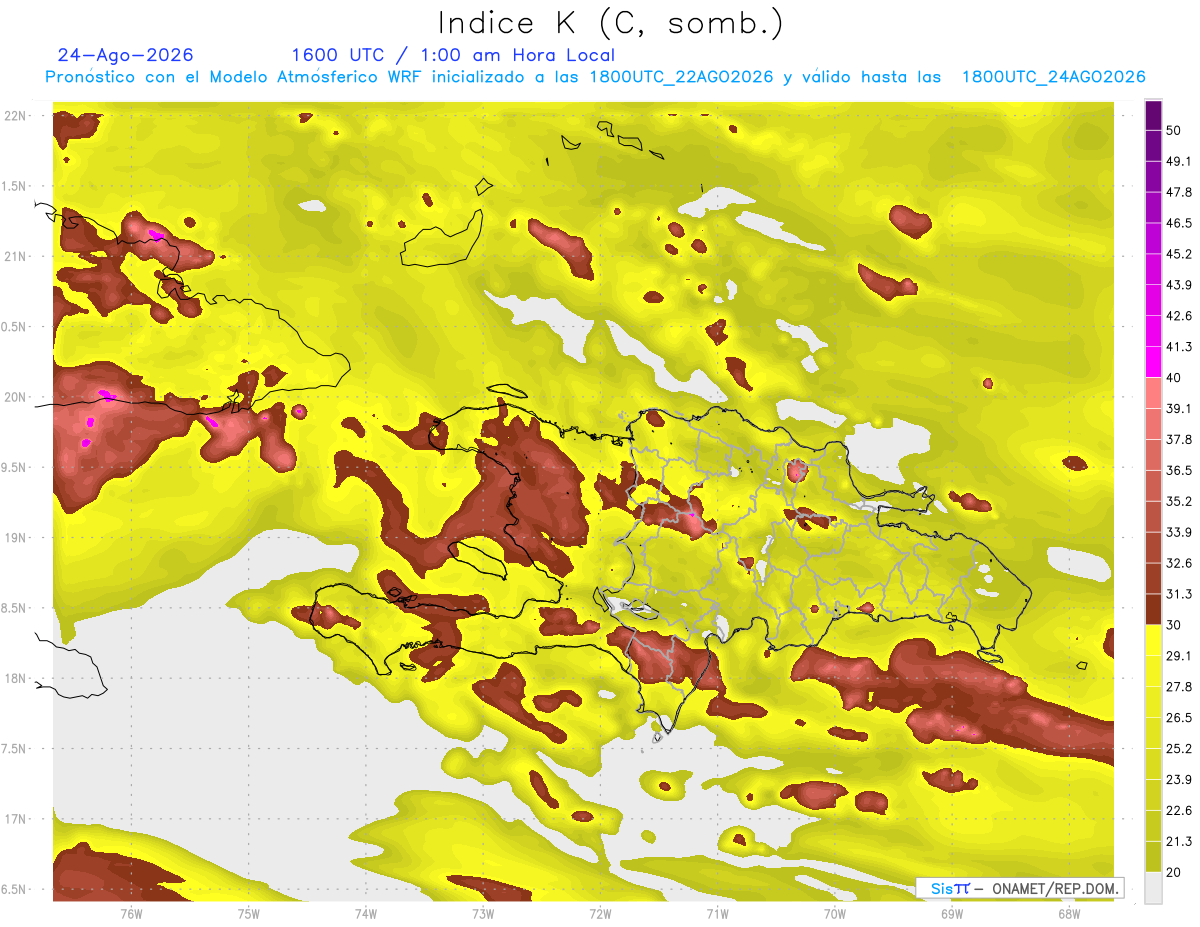The image size is (1200, 927).
Task: Click the colorbar value "23.9"
Action: point(1178,780)
